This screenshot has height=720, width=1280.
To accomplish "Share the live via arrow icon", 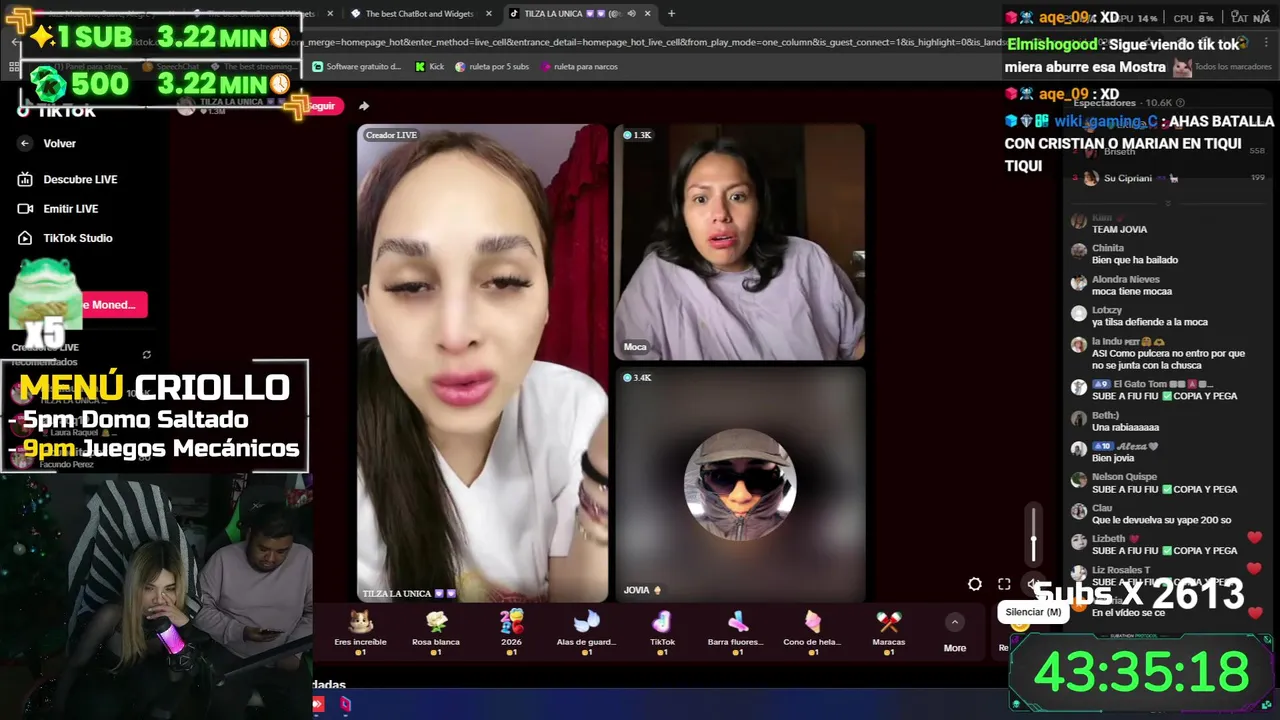I will 364,106.
